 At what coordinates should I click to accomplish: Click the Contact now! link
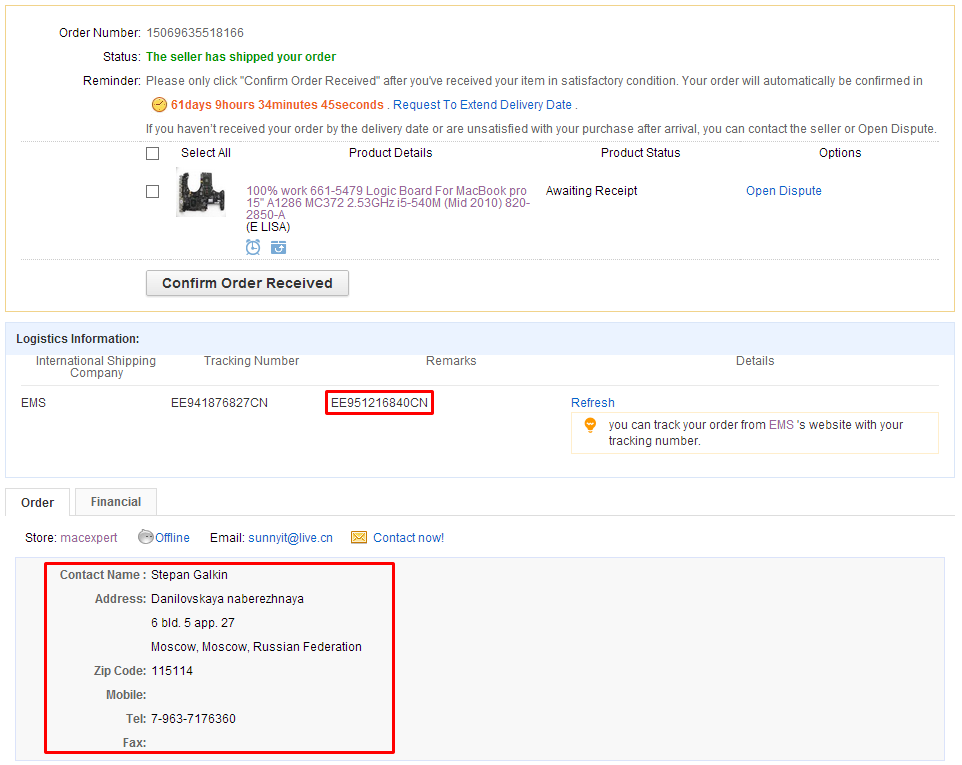408,538
